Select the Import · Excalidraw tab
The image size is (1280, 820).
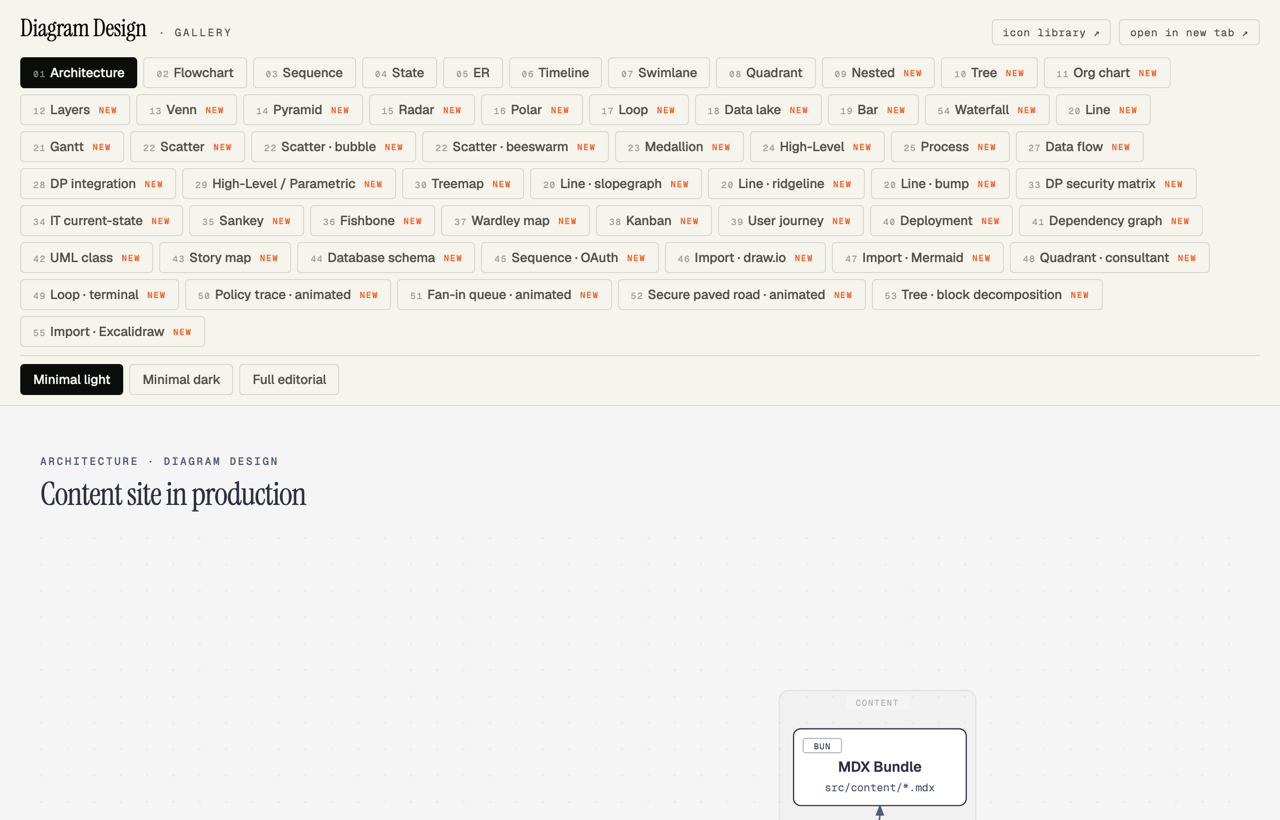[112, 332]
